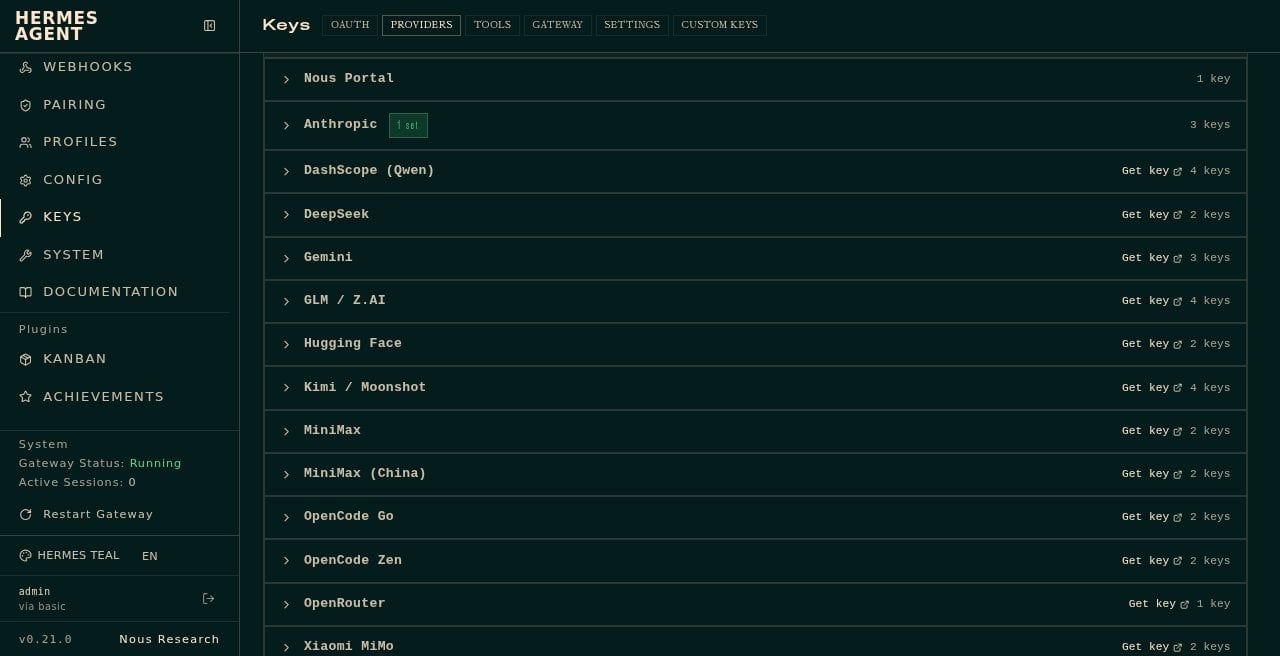1280x656 pixels.
Task: Click the EN language button
Action: pos(150,556)
